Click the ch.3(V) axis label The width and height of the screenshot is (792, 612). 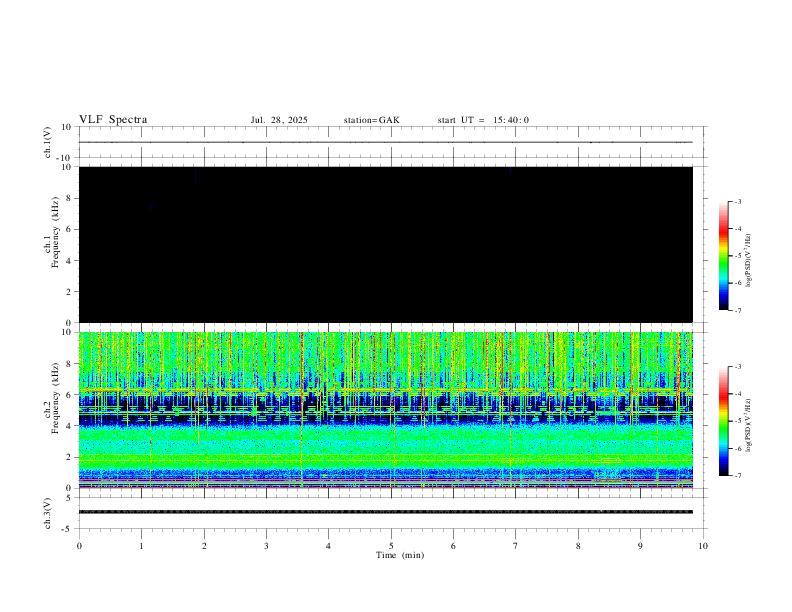tap(48, 514)
